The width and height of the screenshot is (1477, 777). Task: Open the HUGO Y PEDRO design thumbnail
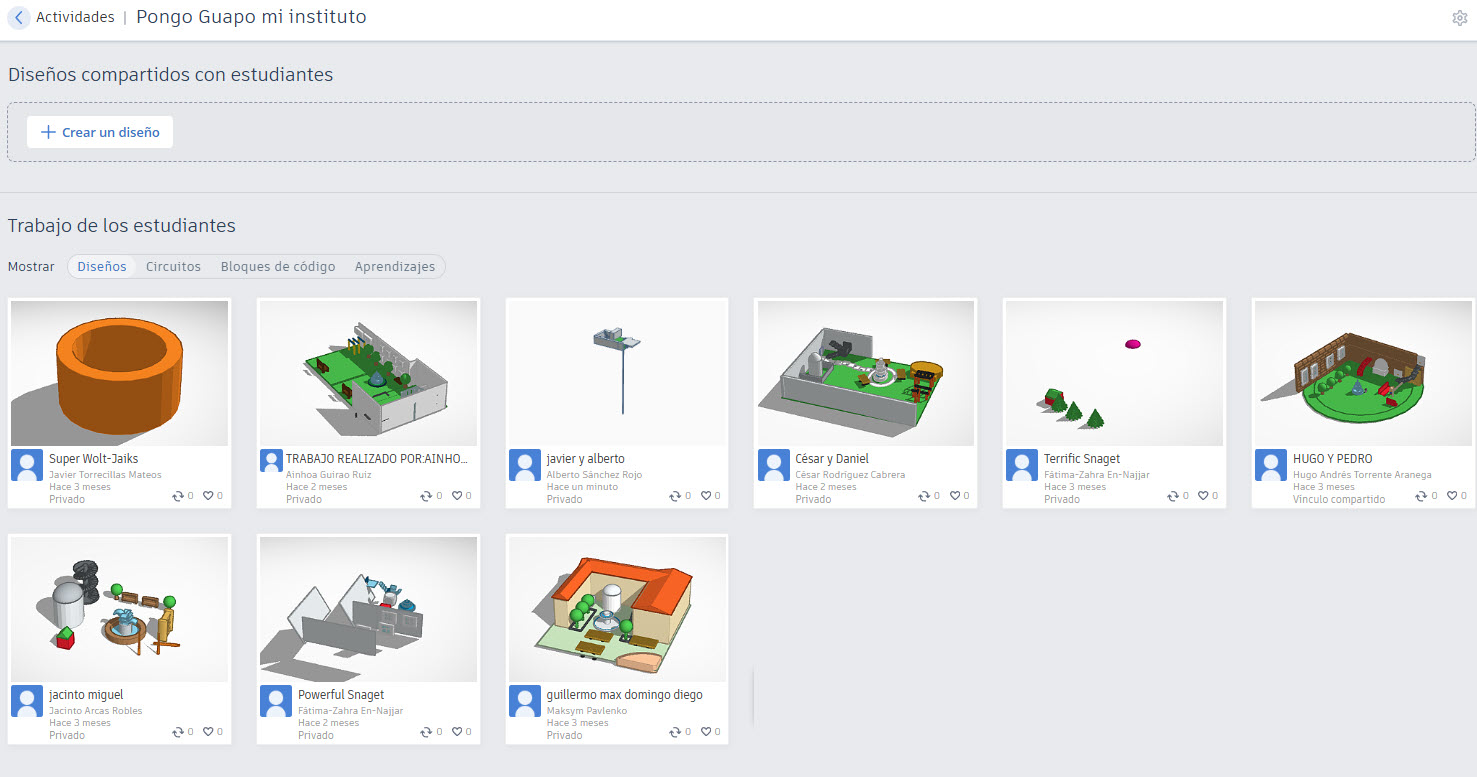[x=1363, y=373]
